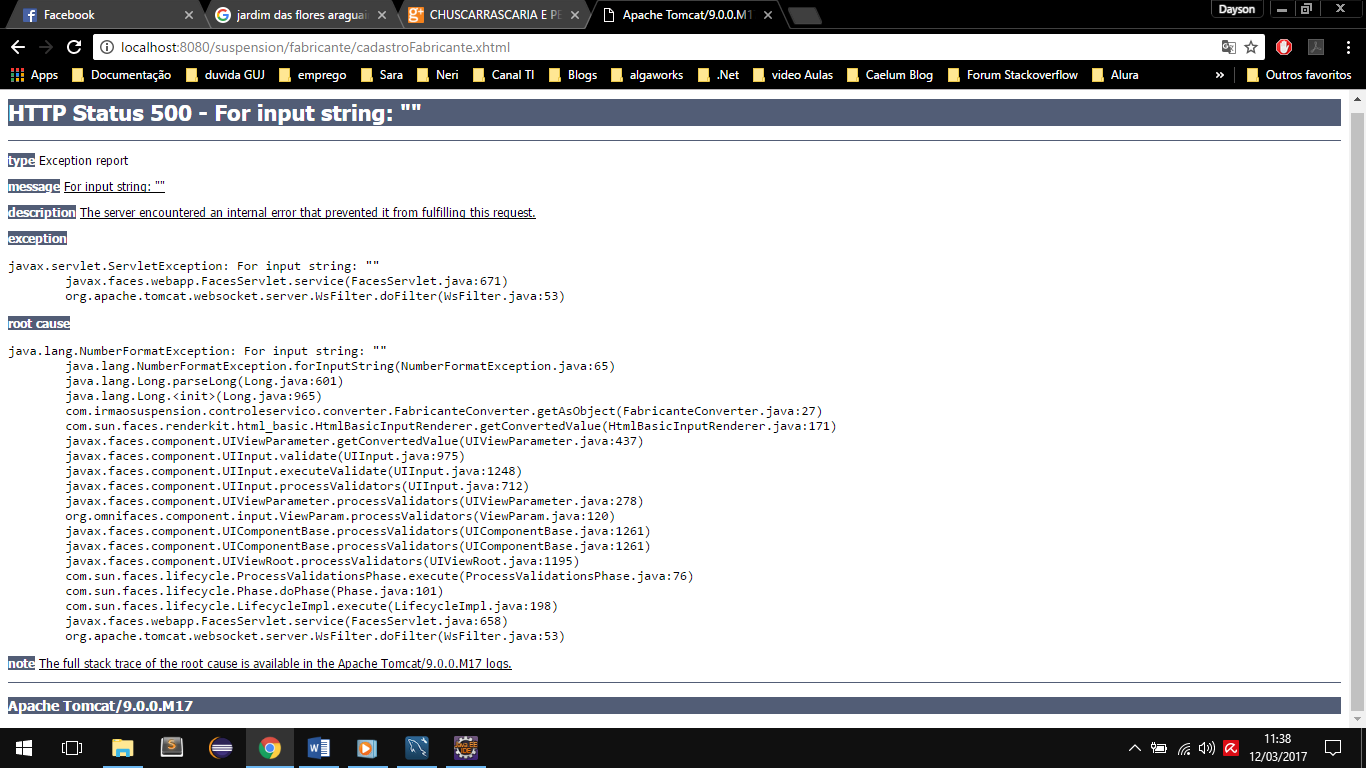Open the Apps shortcut in bookmarks bar

[x=34, y=75]
